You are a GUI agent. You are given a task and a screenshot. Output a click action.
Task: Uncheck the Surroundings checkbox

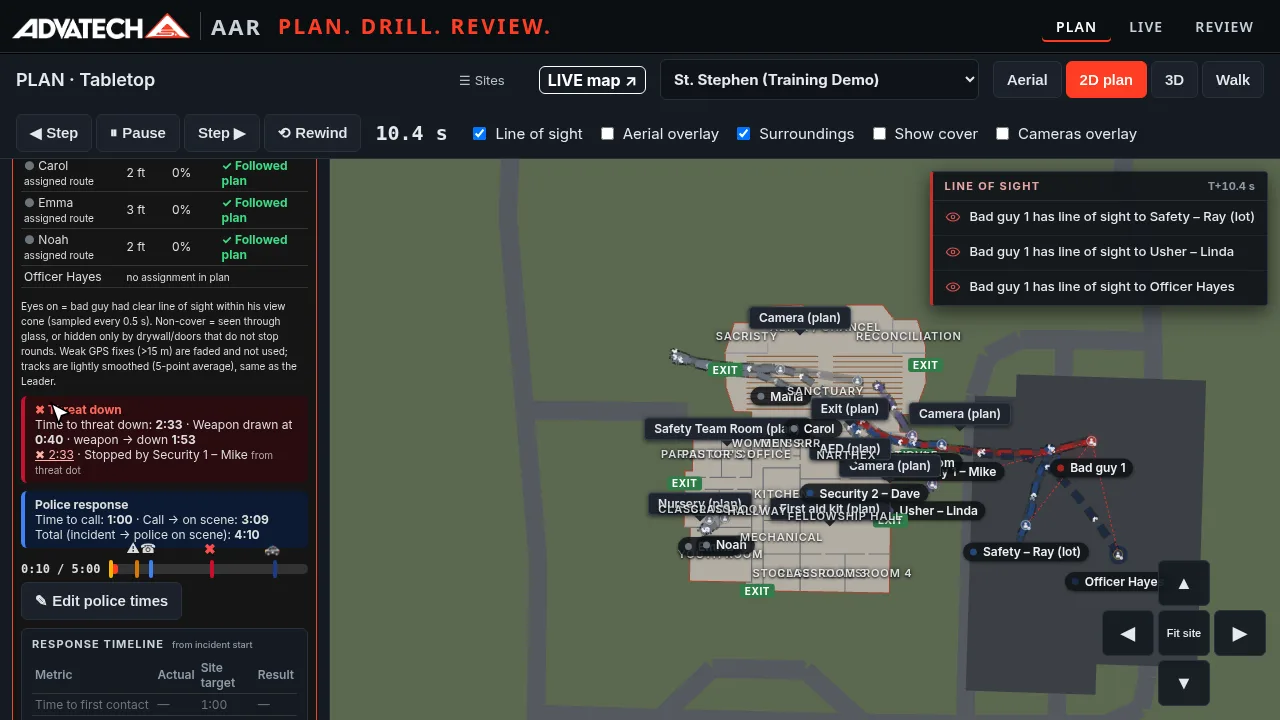click(x=743, y=134)
